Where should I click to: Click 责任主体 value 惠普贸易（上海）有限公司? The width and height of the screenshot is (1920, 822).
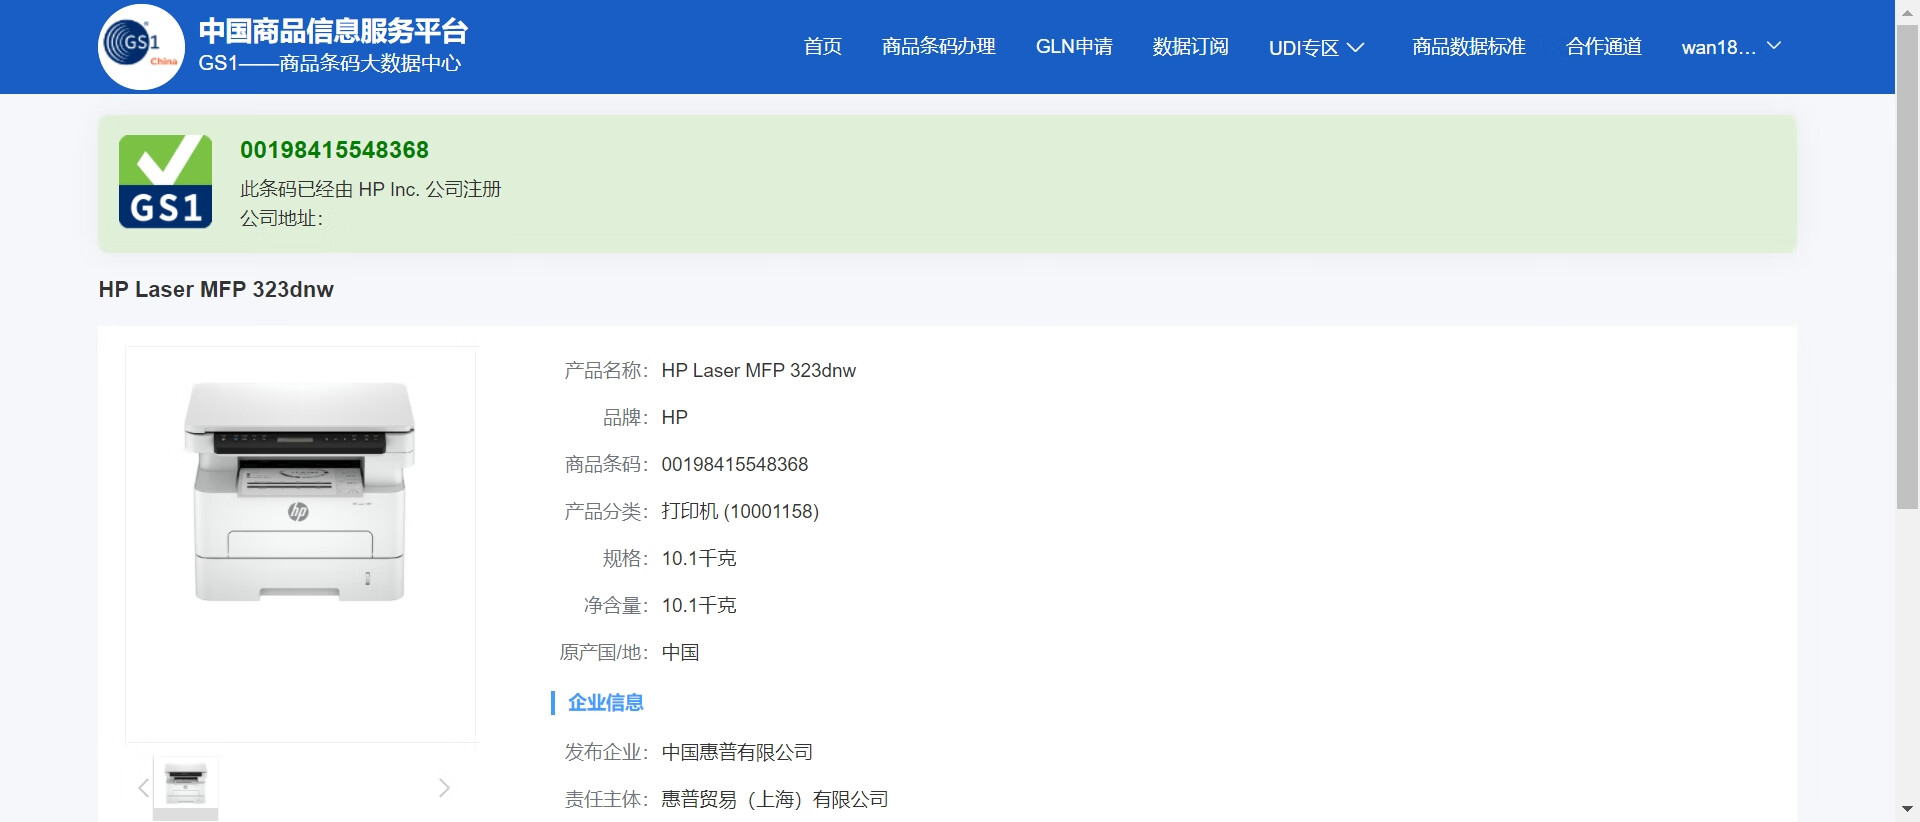[775, 799]
